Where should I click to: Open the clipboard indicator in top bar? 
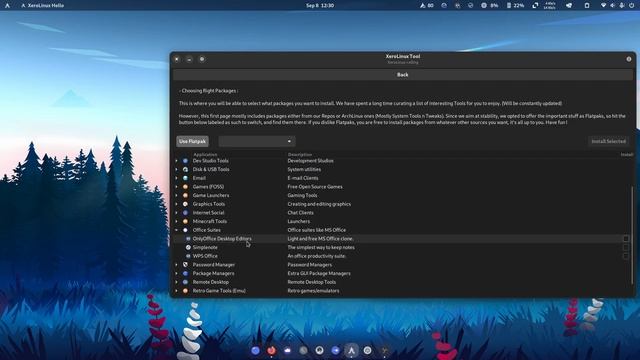pyautogui.click(x=587, y=5)
